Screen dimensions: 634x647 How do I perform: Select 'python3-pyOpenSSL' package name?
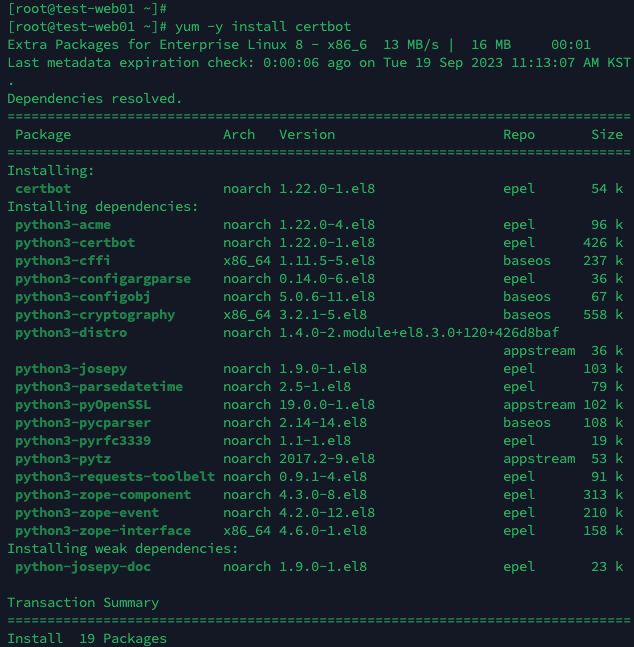click(x=83, y=405)
